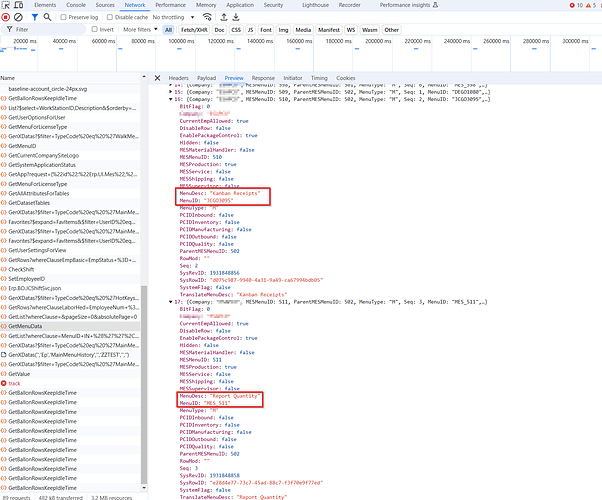This screenshot has height=500, width=602.
Task: Open the Initiator sub-tab
Action: (x=293, y=78)
